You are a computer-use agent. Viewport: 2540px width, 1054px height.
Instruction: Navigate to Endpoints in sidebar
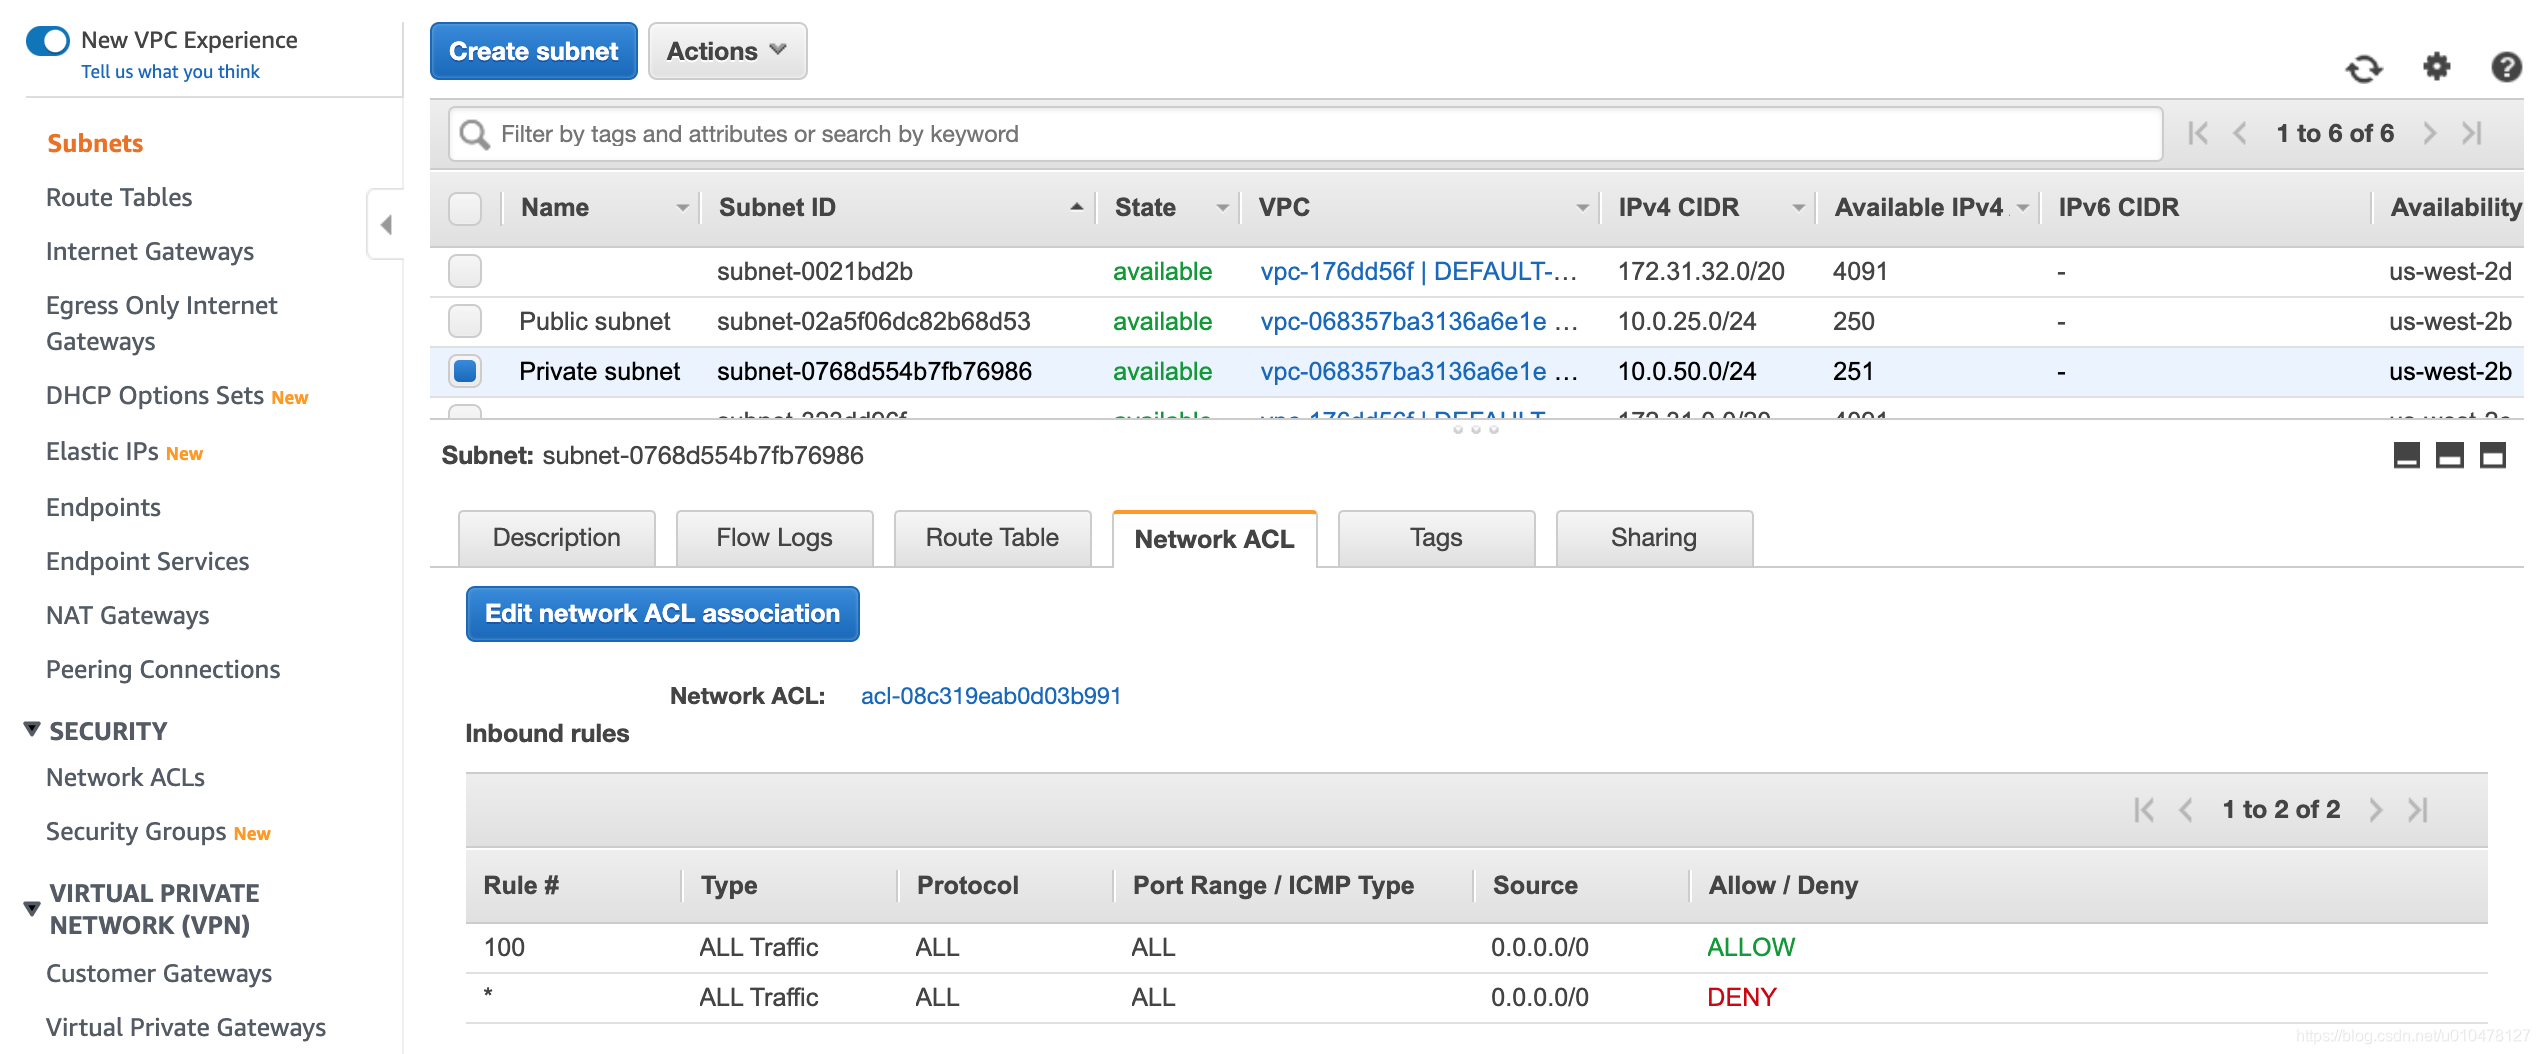(x=103, y=507)
